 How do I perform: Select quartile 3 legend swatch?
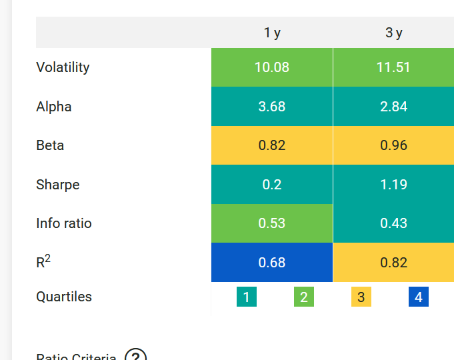pos(361,297)
